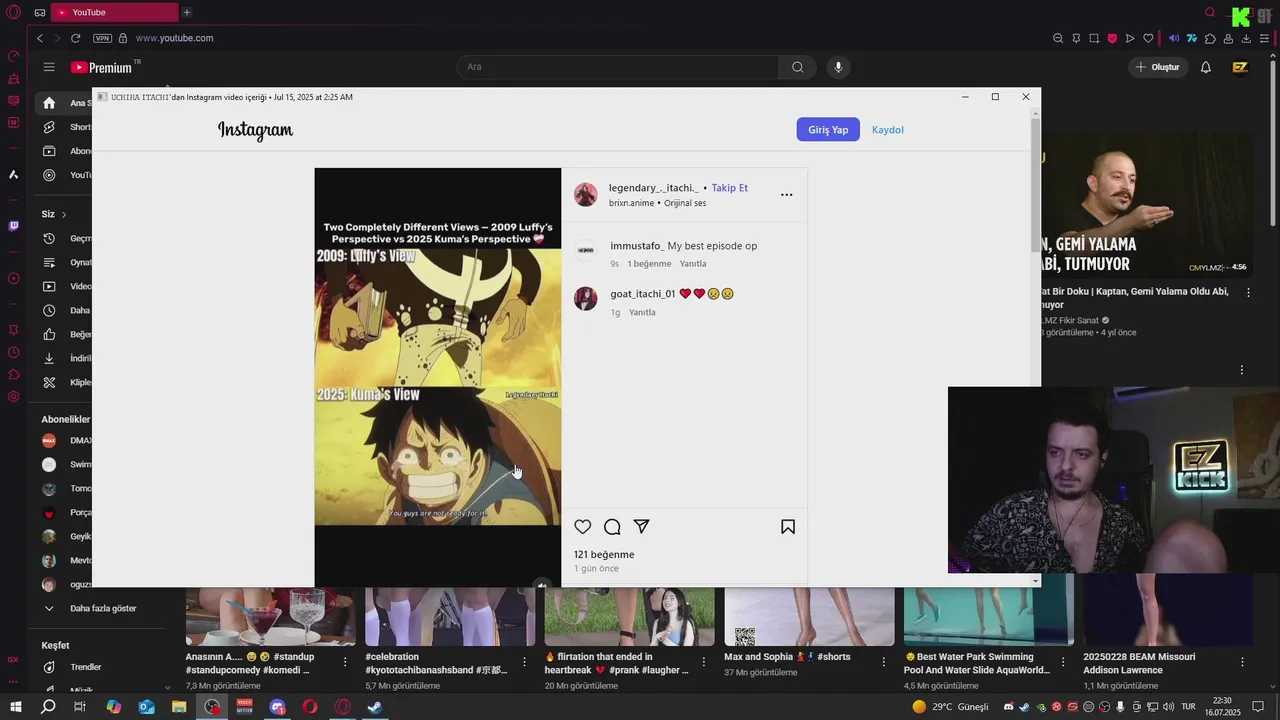Click the 'Oluştur' create button
The width and height of the screenshot is (1280, 720).
[x=1157, y=67]
